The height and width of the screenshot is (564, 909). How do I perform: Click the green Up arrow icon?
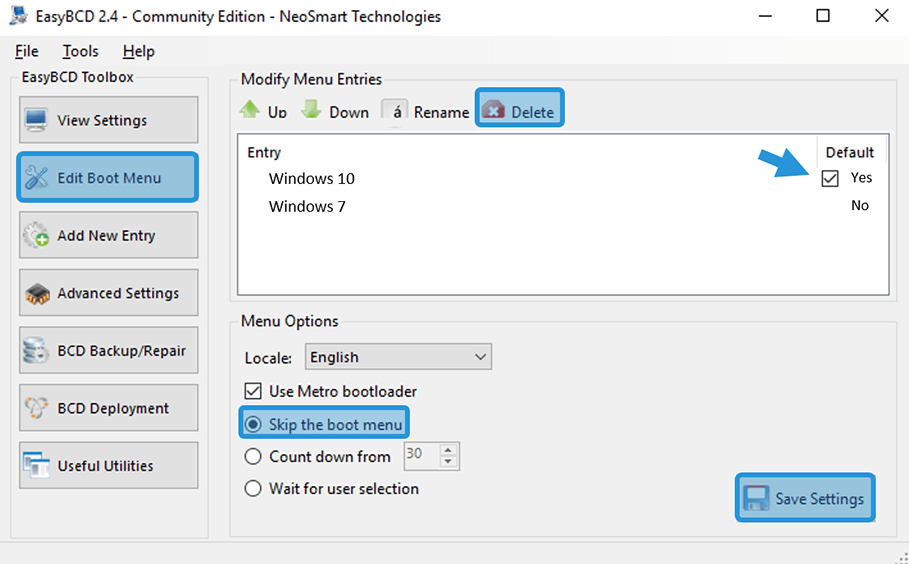[x=250, y=110]
